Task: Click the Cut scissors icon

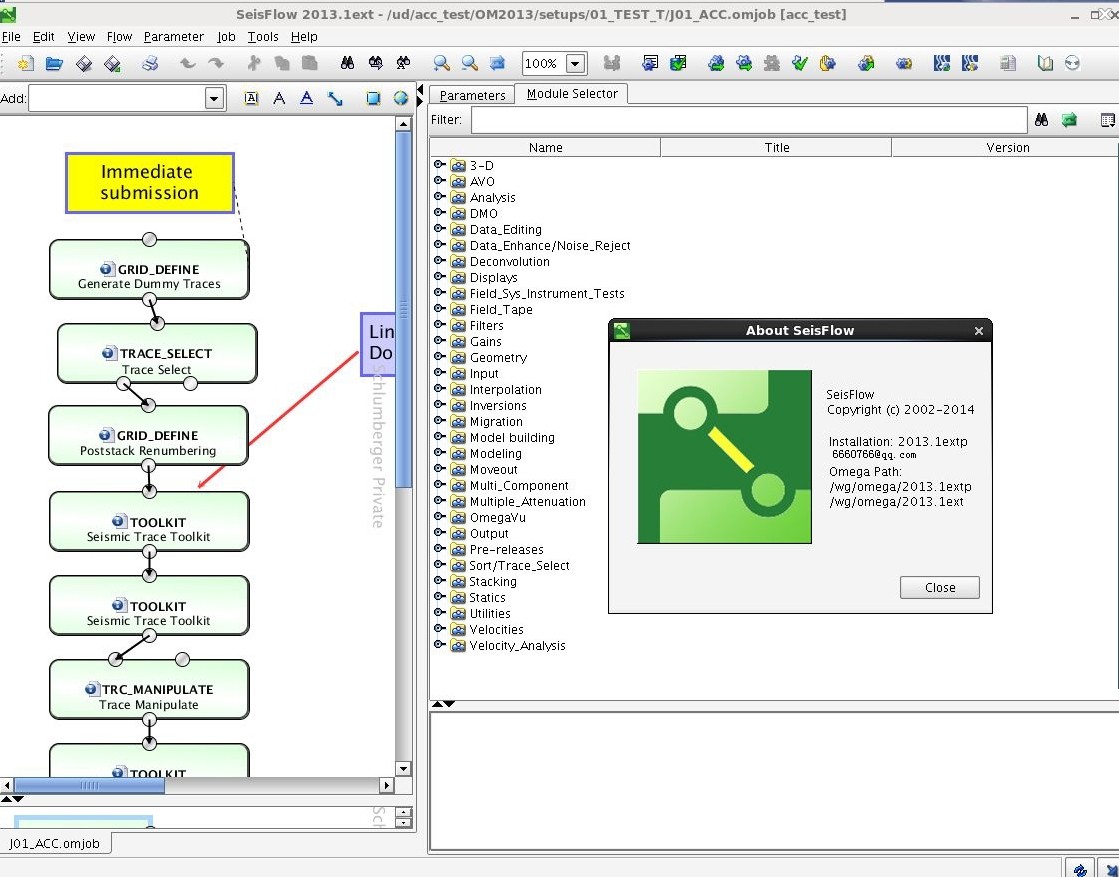Action: pyautogui.click(x=253, y=64)
